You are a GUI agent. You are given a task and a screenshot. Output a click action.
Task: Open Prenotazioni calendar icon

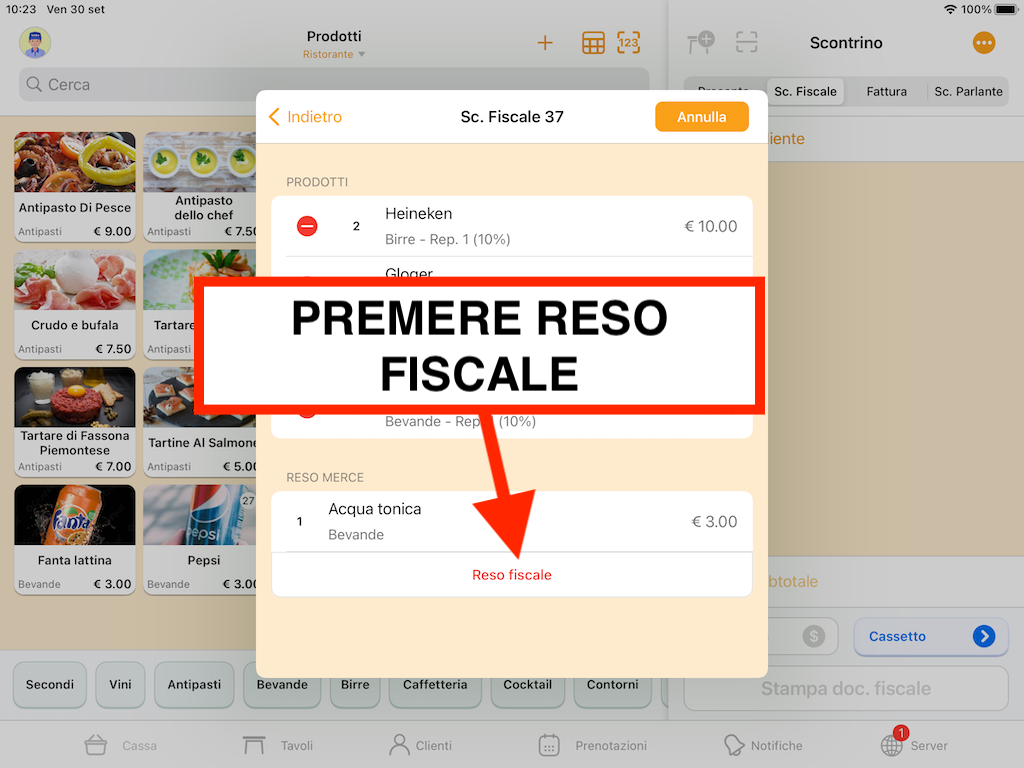[549, 745]
